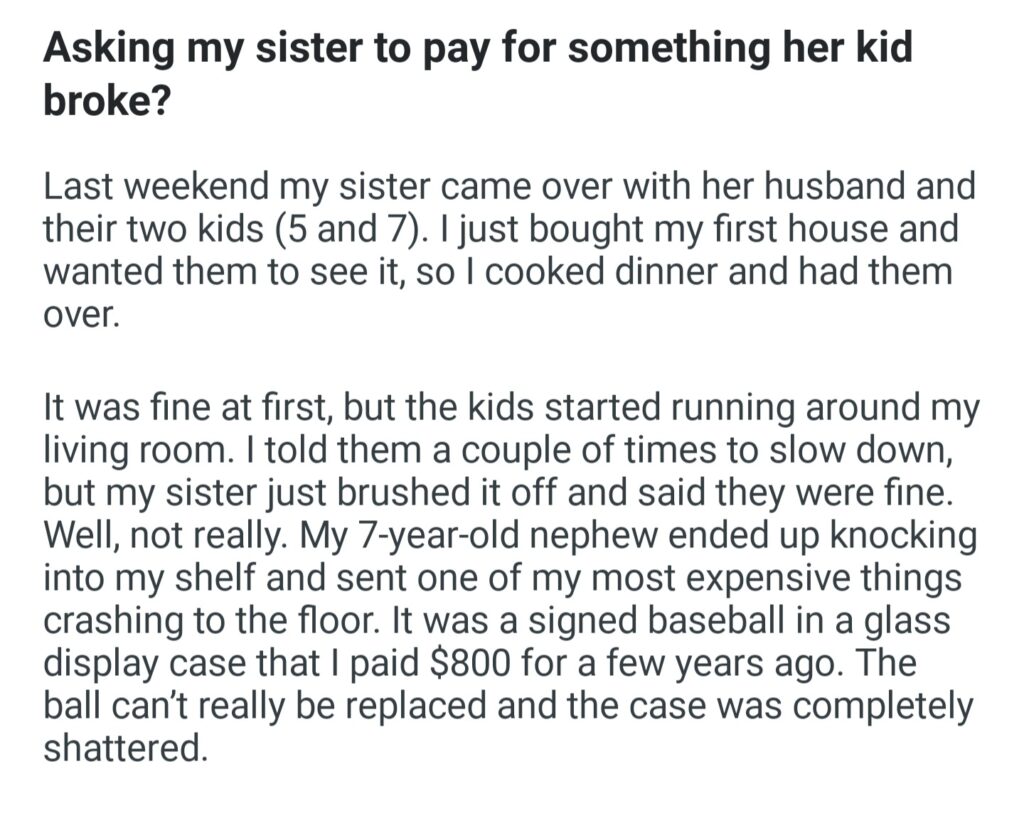Click the word "over." ending the first paragraph

click(81, 313)
